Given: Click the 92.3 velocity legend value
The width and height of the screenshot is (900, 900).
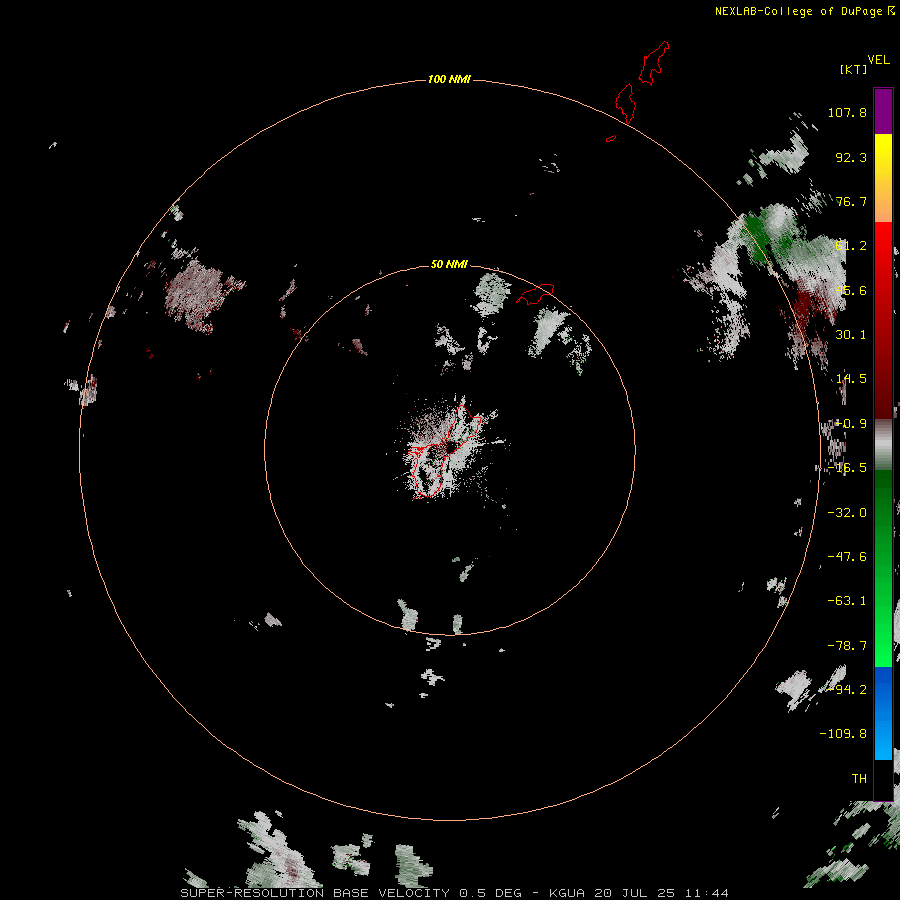Looking at the screenshot, I should (x=851, y=157).
